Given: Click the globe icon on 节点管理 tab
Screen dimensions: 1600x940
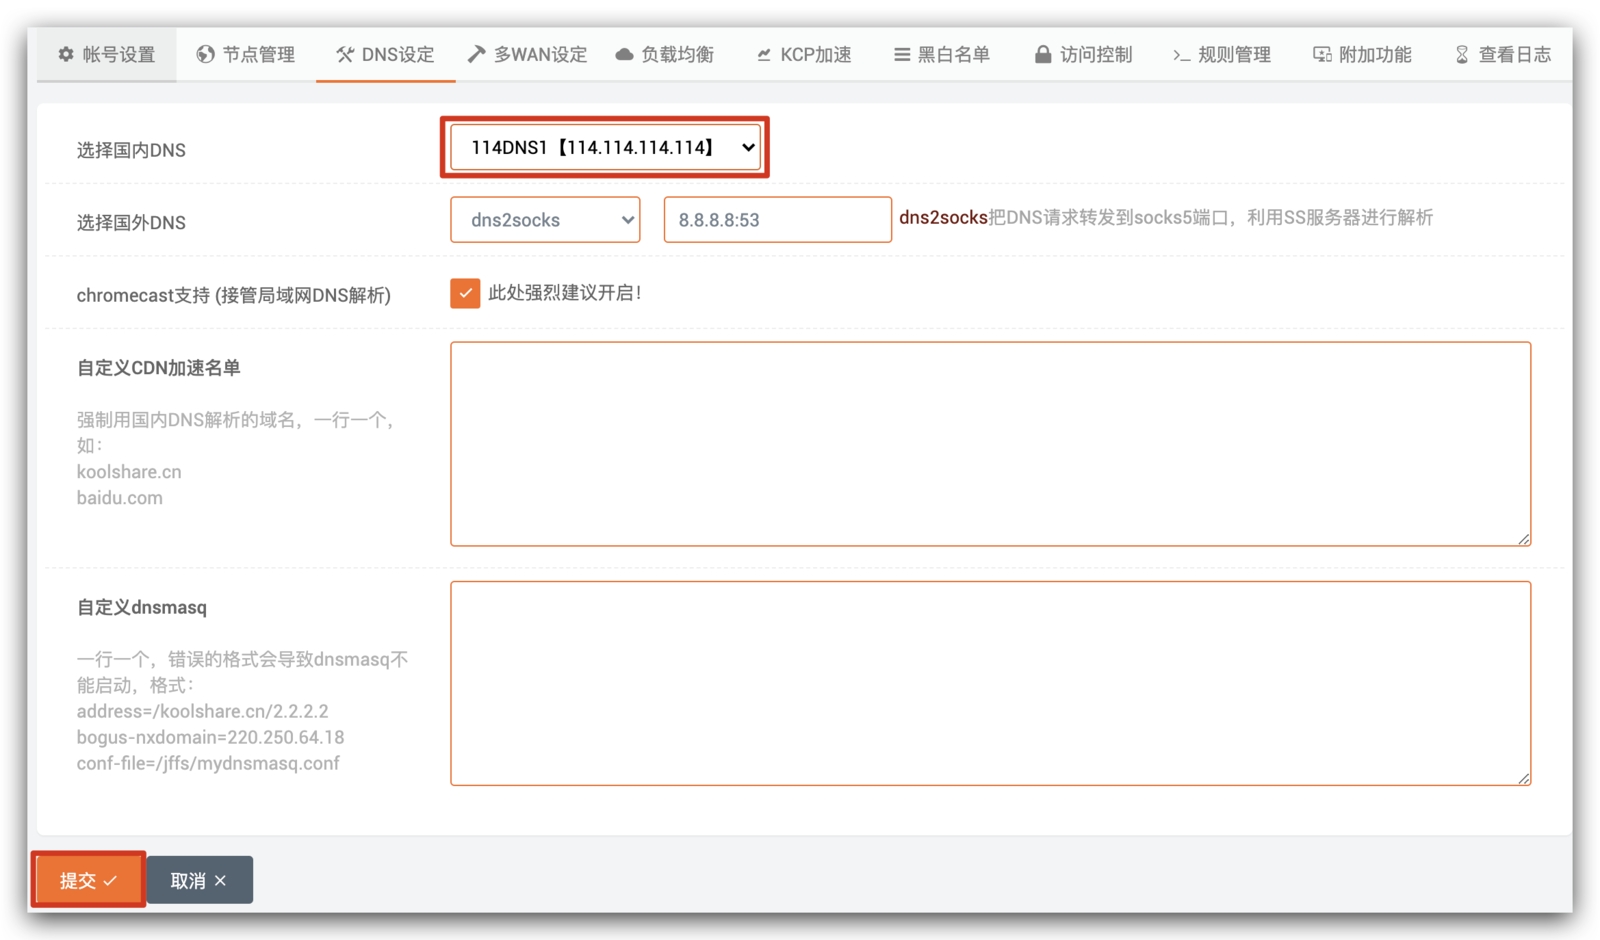Looking at the screenshot, I should pyautogui.click(x=205, y=54).
